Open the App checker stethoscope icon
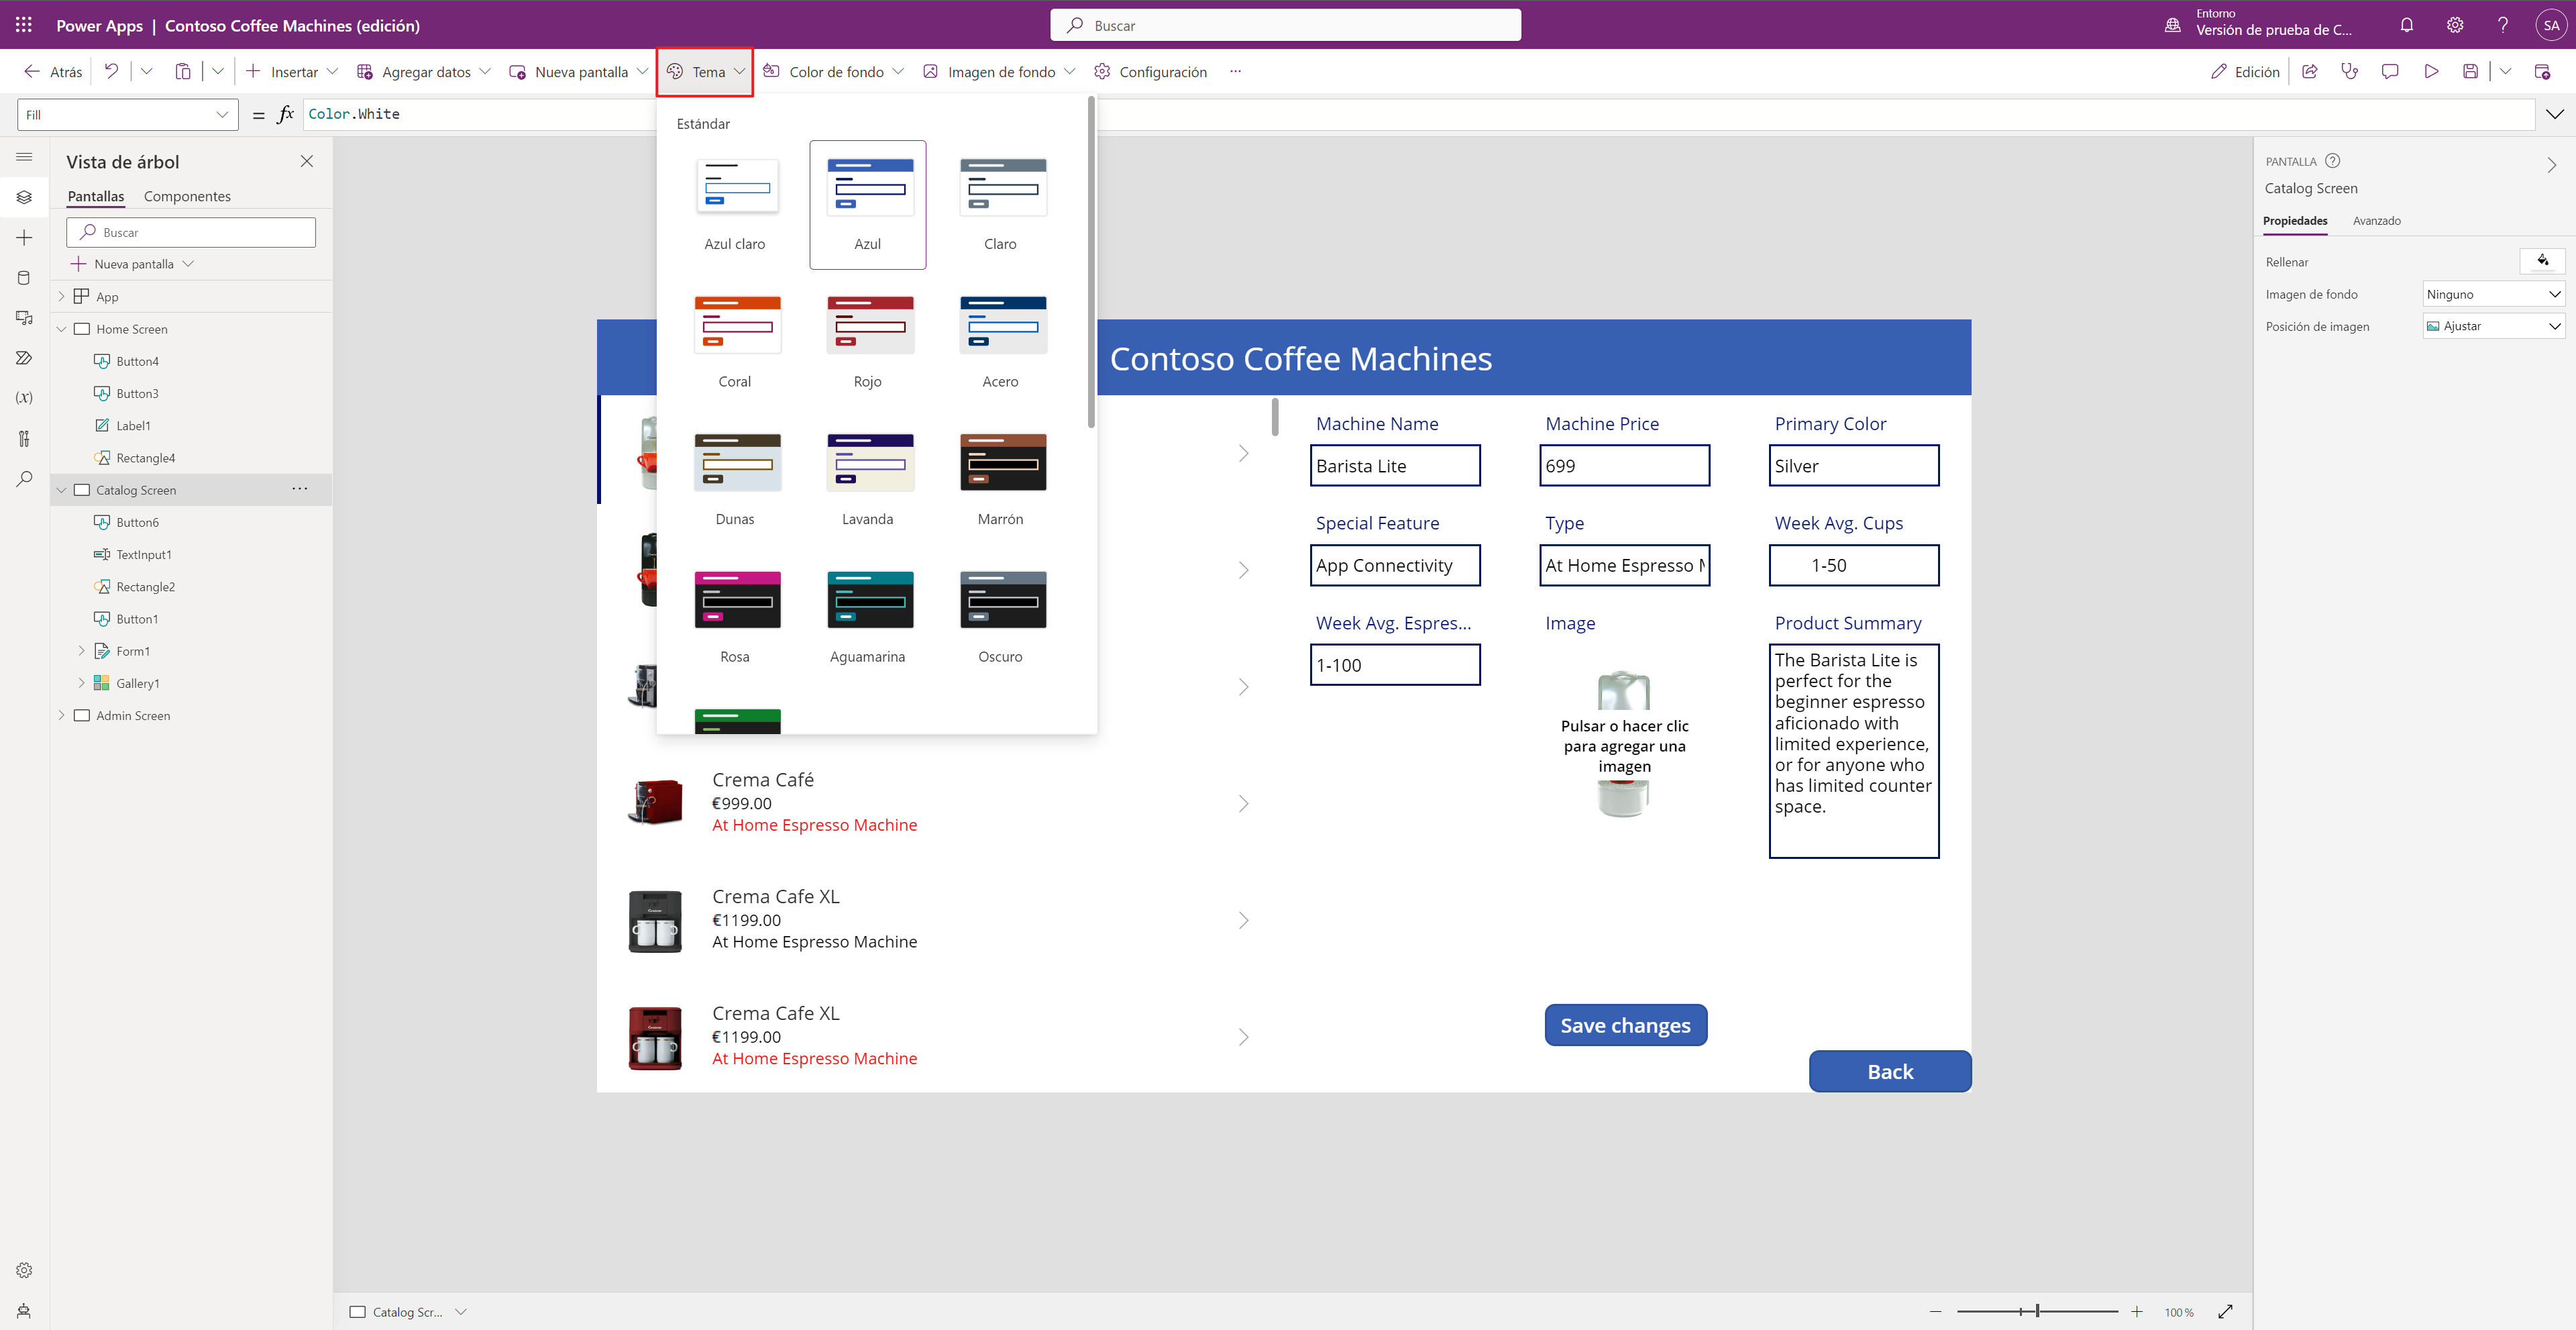 click(2350, 71)
